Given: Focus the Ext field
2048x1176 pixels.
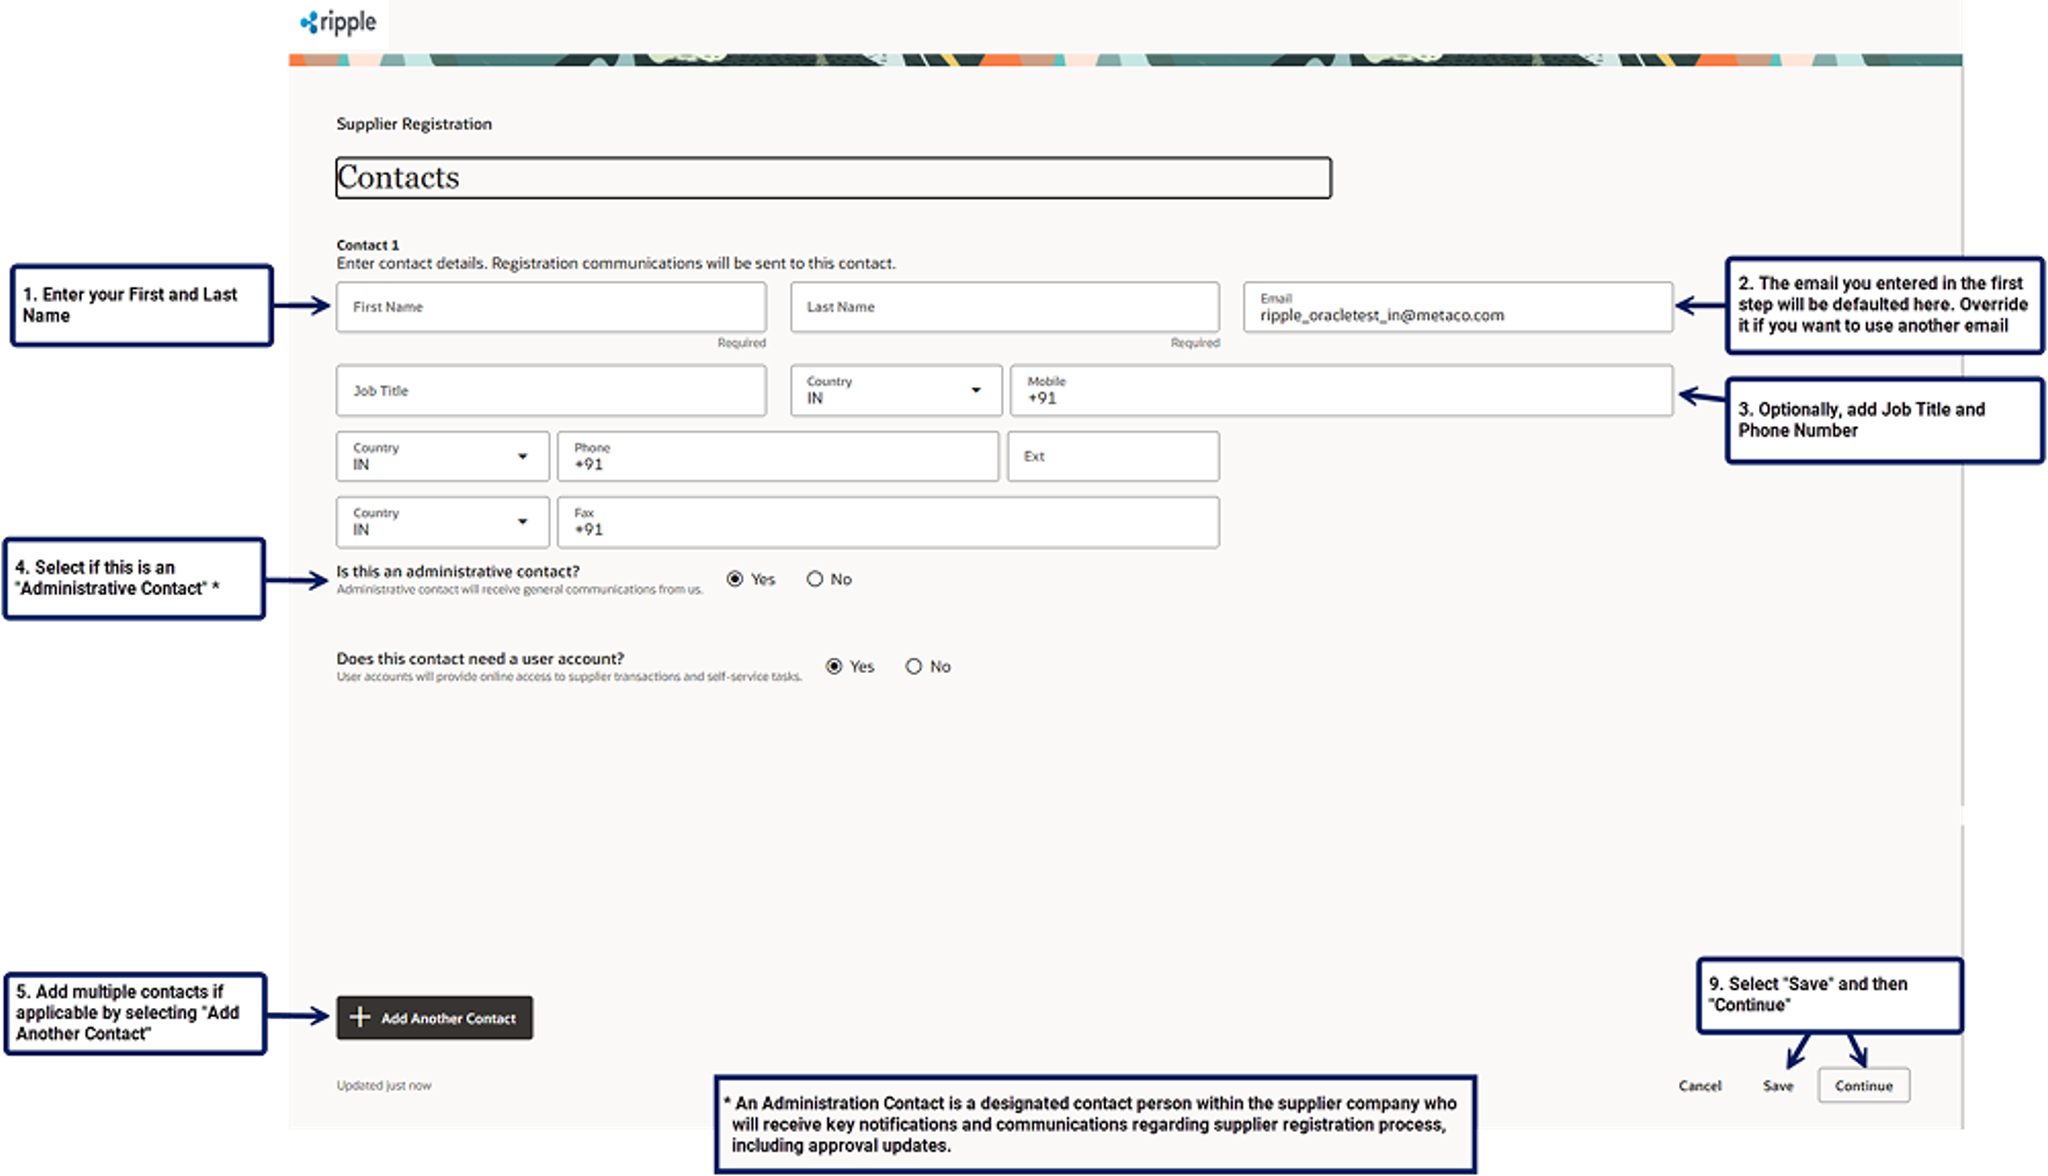Looking at the screenshot, I should point(1113,456).
